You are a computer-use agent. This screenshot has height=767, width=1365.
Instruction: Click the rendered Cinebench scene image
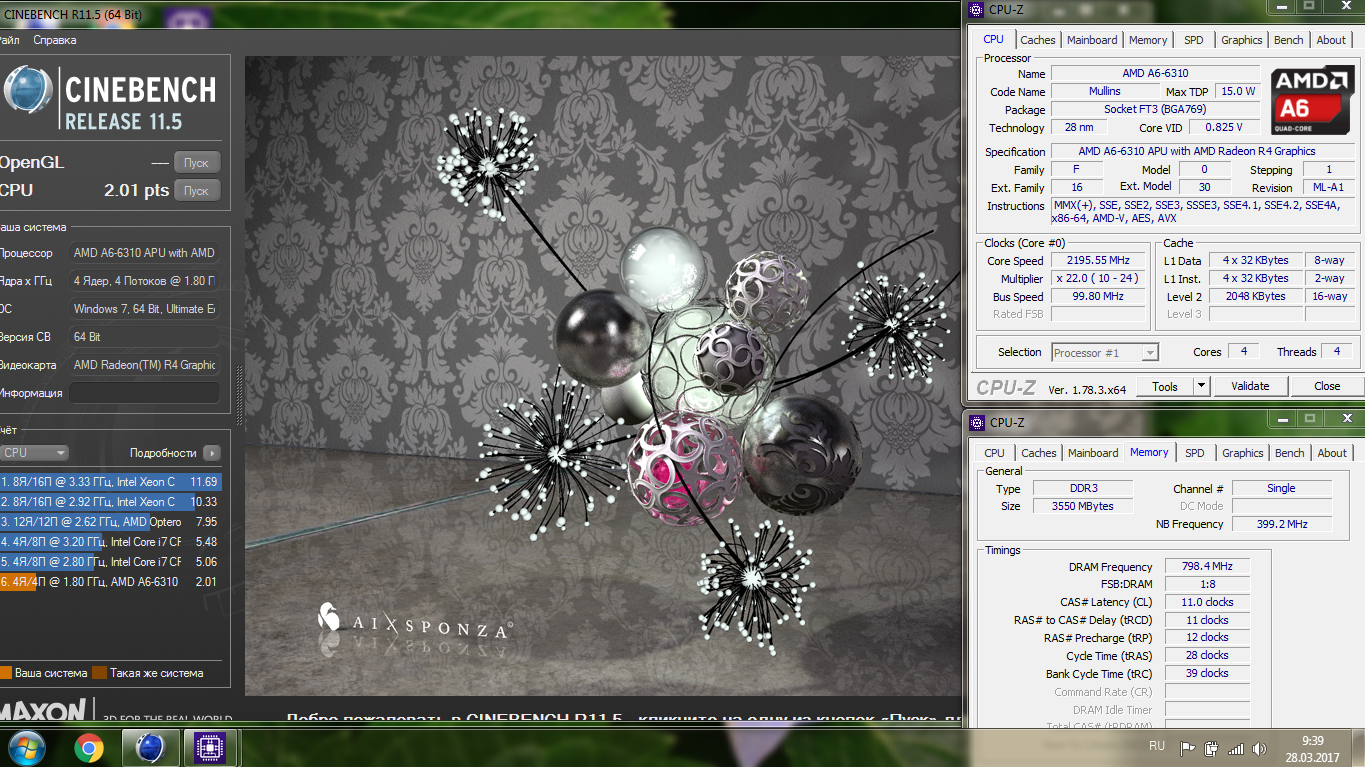click(602, 375)
